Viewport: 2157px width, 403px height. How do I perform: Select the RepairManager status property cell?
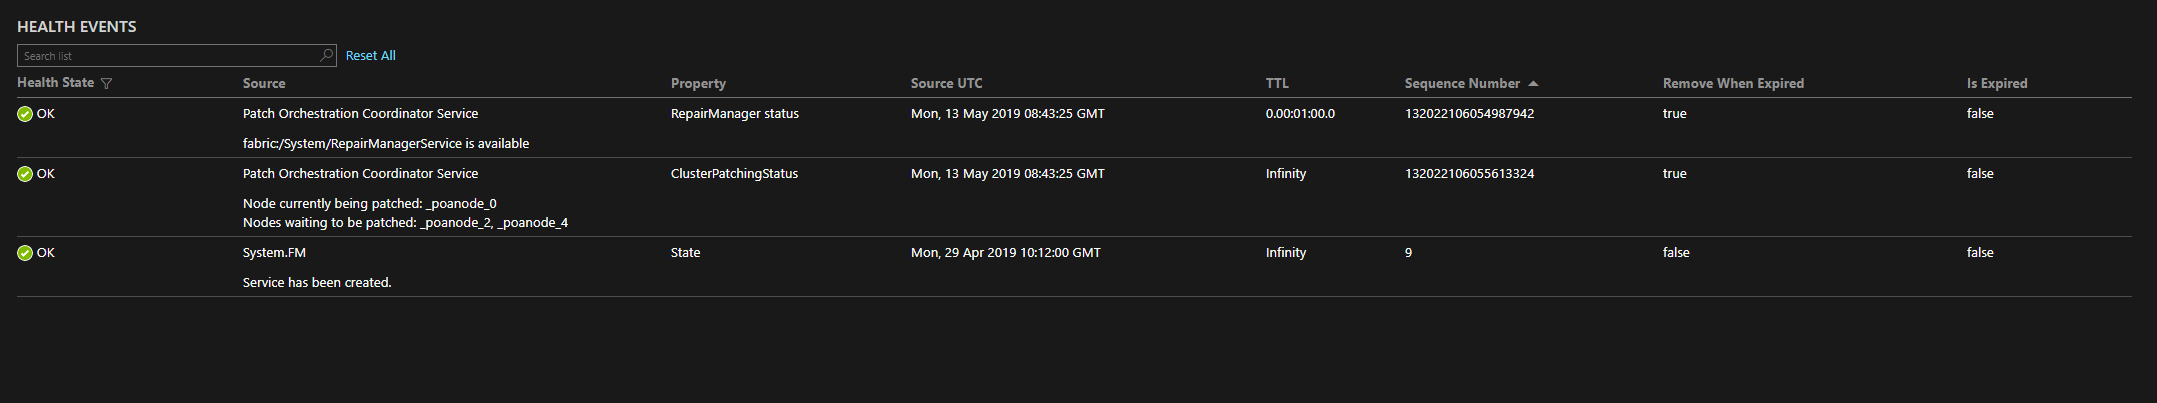click(734, 114)
